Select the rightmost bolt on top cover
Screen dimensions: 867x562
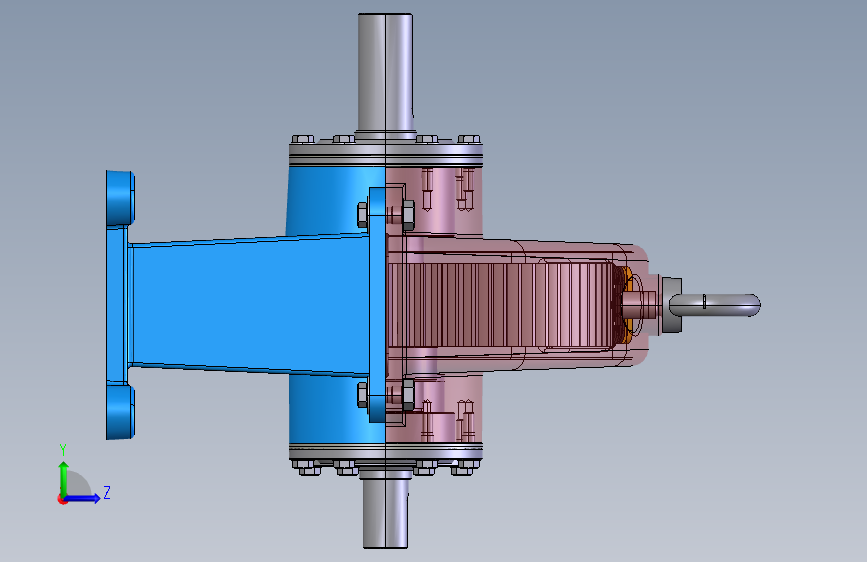pyautogui.click(x=469, y=139)
